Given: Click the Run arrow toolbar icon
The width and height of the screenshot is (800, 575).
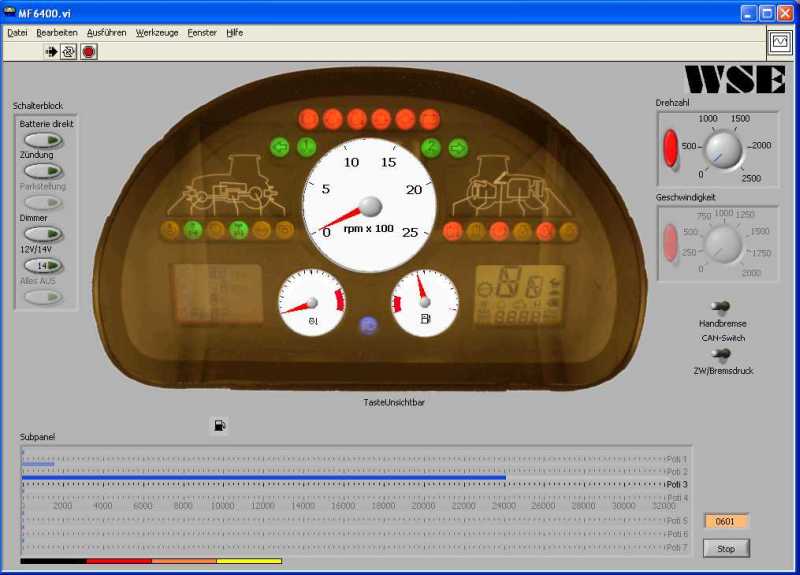Looking at the screenshot, I should (x=51, y=51).
